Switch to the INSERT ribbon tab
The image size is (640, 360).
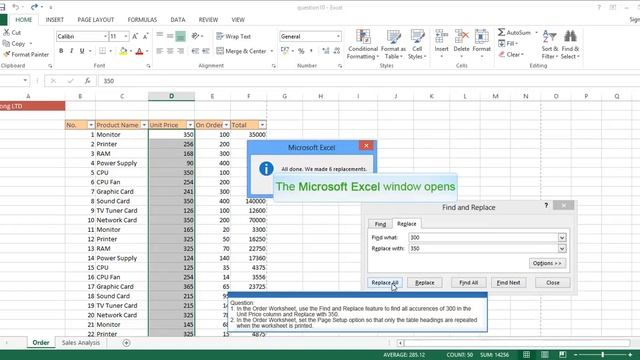click(x=55, y=20)
